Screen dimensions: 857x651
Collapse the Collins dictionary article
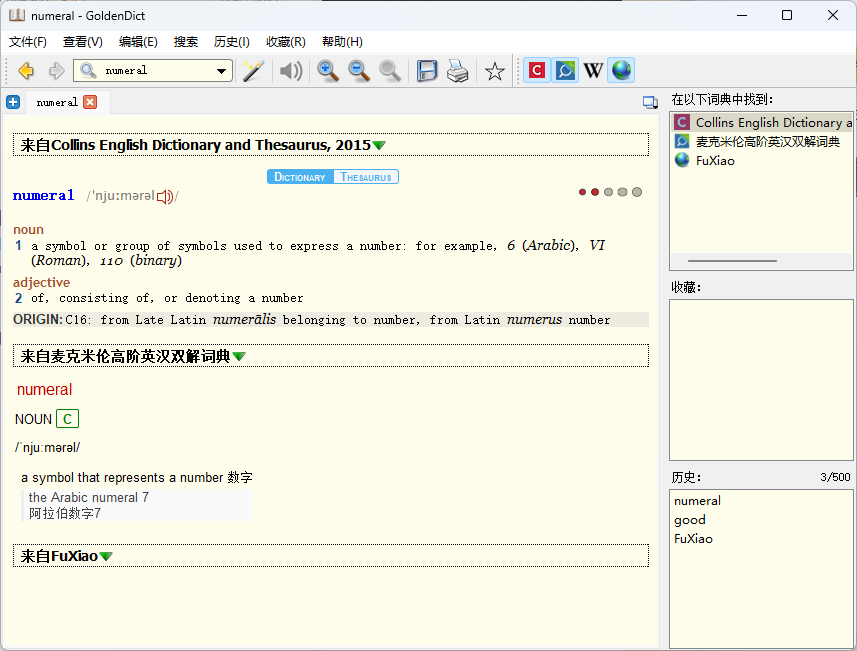[379, 145]
